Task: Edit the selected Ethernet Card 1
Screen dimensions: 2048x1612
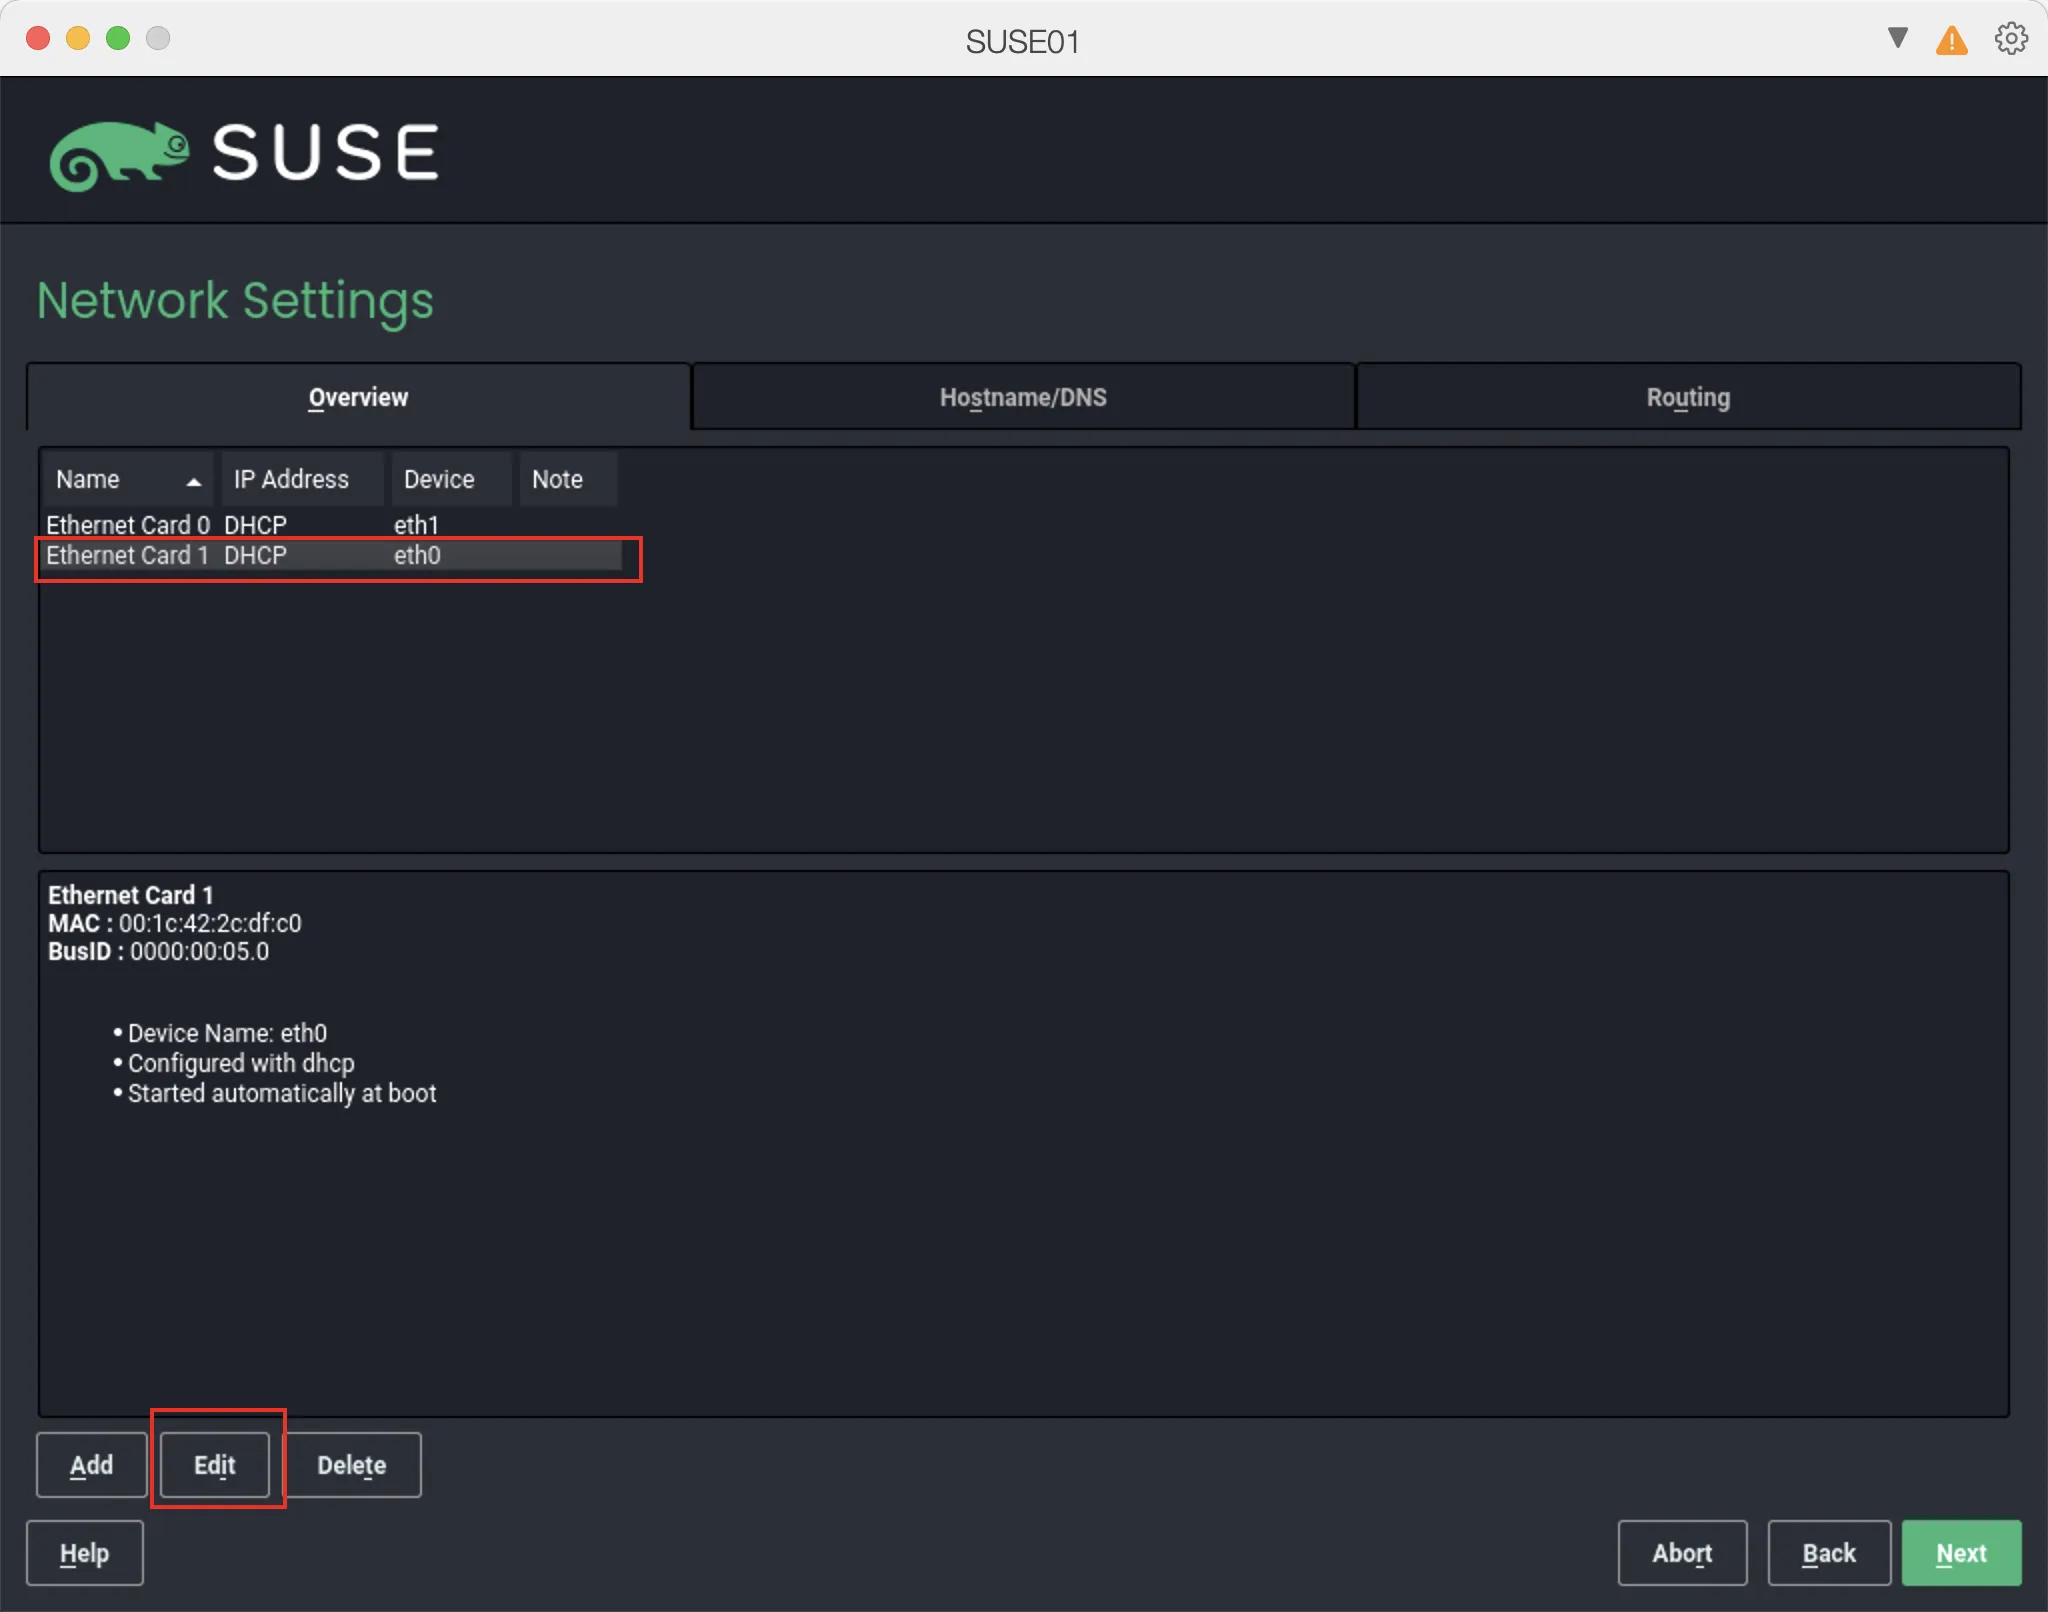Action: 216,1464
